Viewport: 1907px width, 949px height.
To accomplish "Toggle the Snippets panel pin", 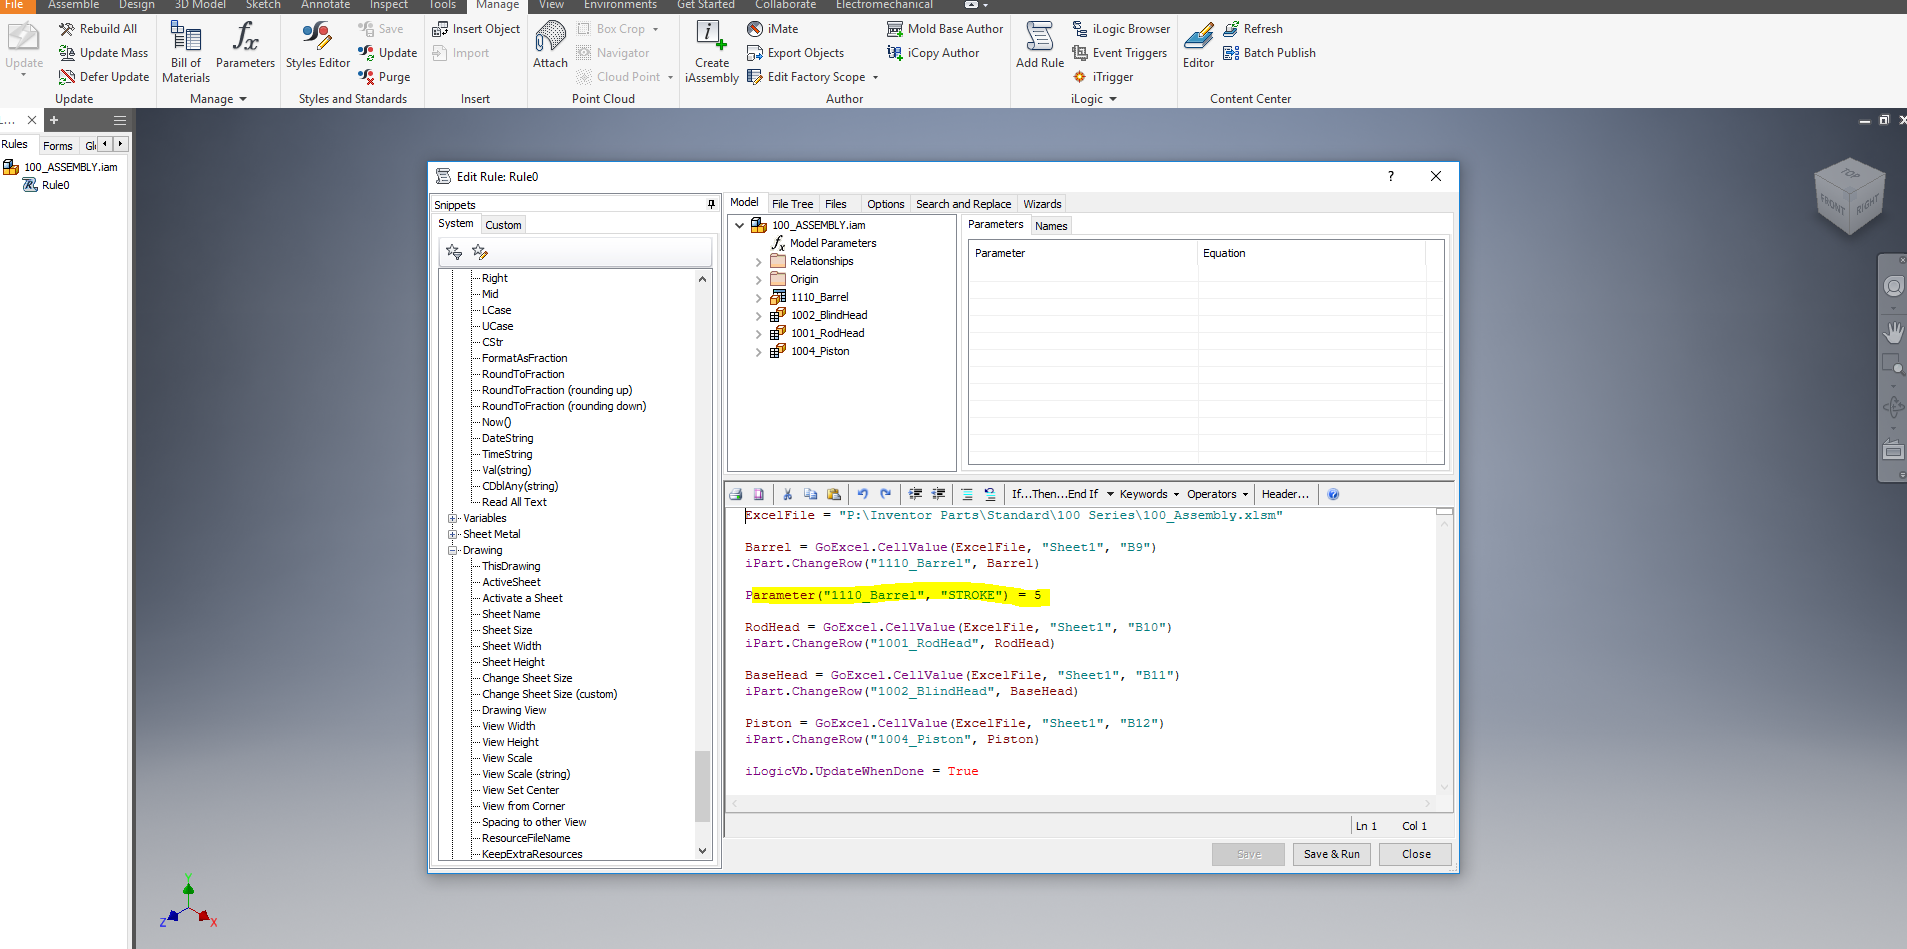I will [711, 205].
